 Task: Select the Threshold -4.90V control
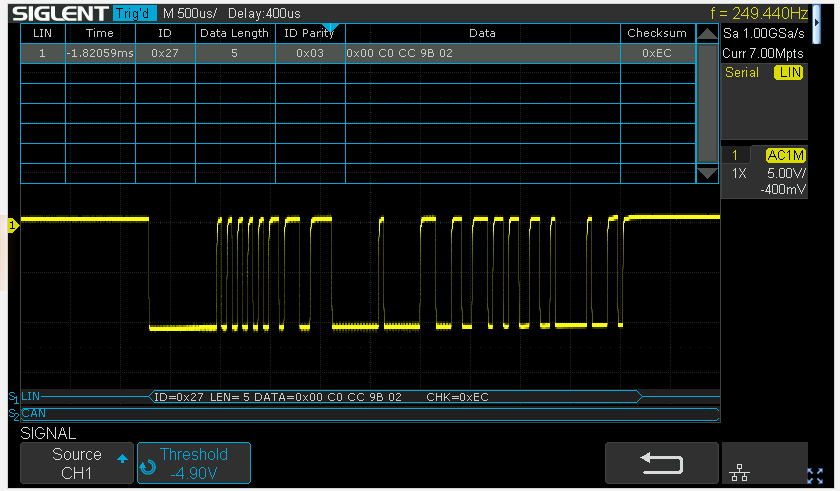[193, 463]
